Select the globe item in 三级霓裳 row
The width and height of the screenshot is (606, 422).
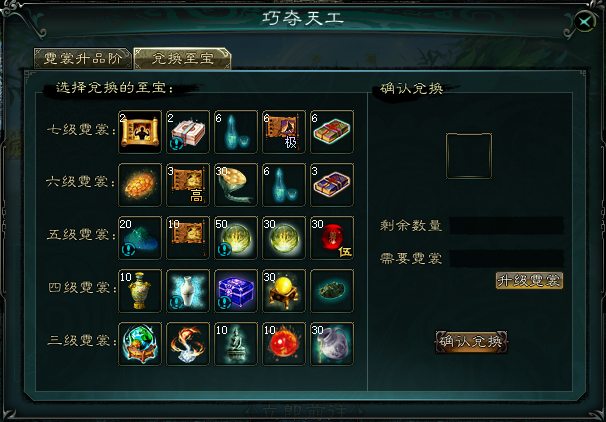click(x=140, y=344)
